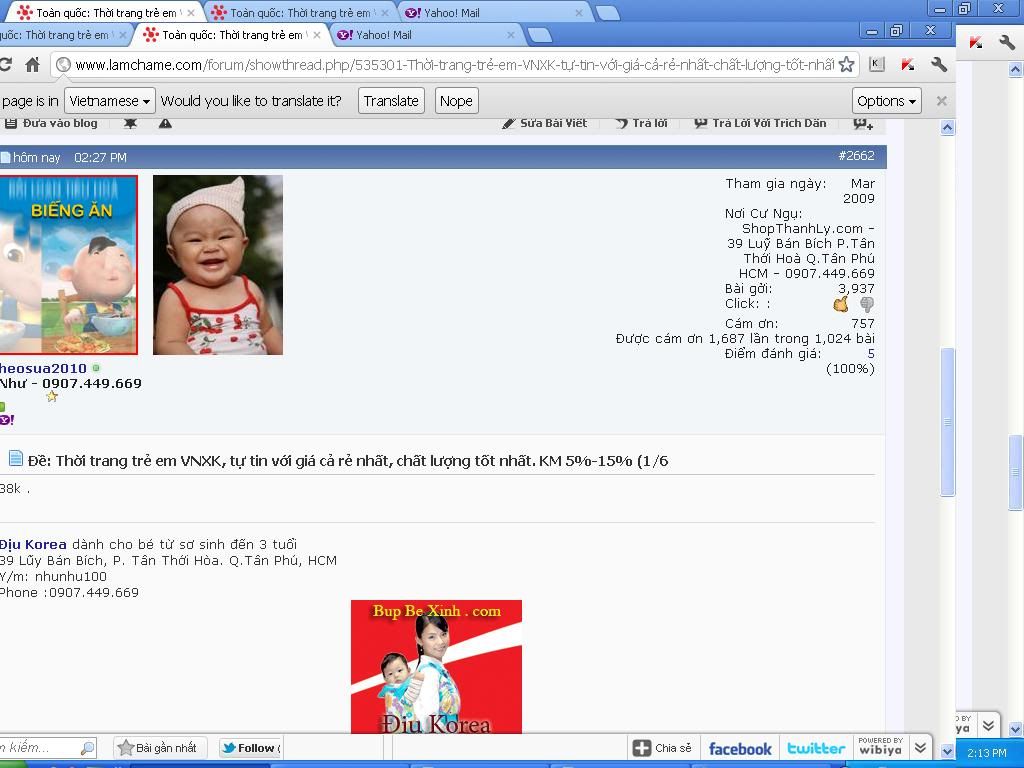Open post number #2662 link
This screenshot has height=768, width=1024.
click(x=856, y=156)
